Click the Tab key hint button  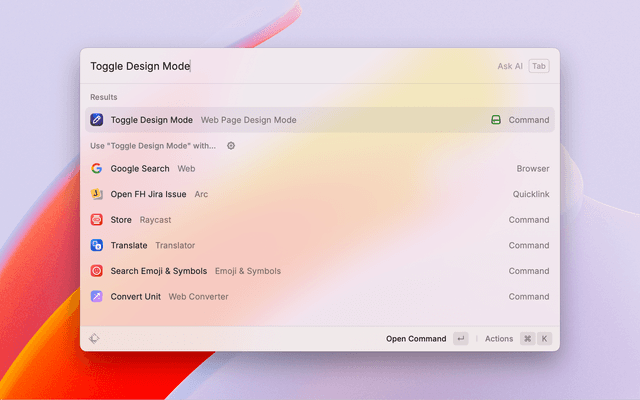tap(539, 66)
